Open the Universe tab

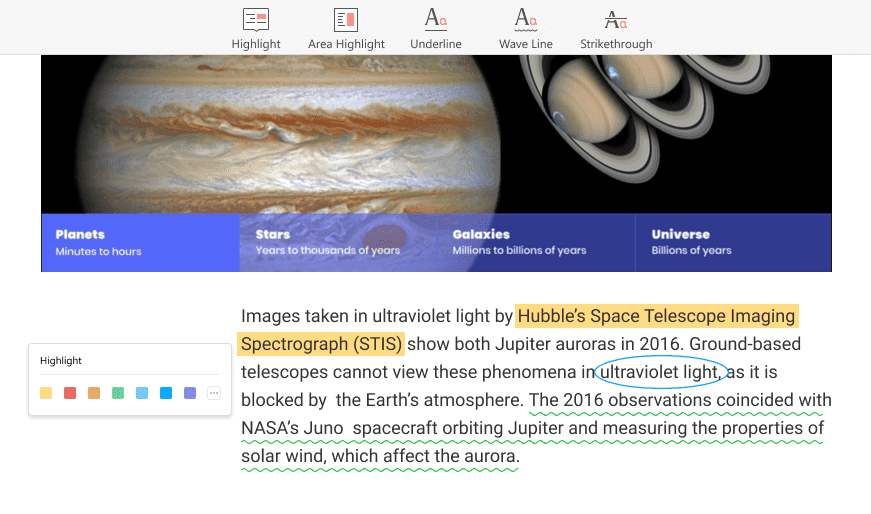point(733,242)
